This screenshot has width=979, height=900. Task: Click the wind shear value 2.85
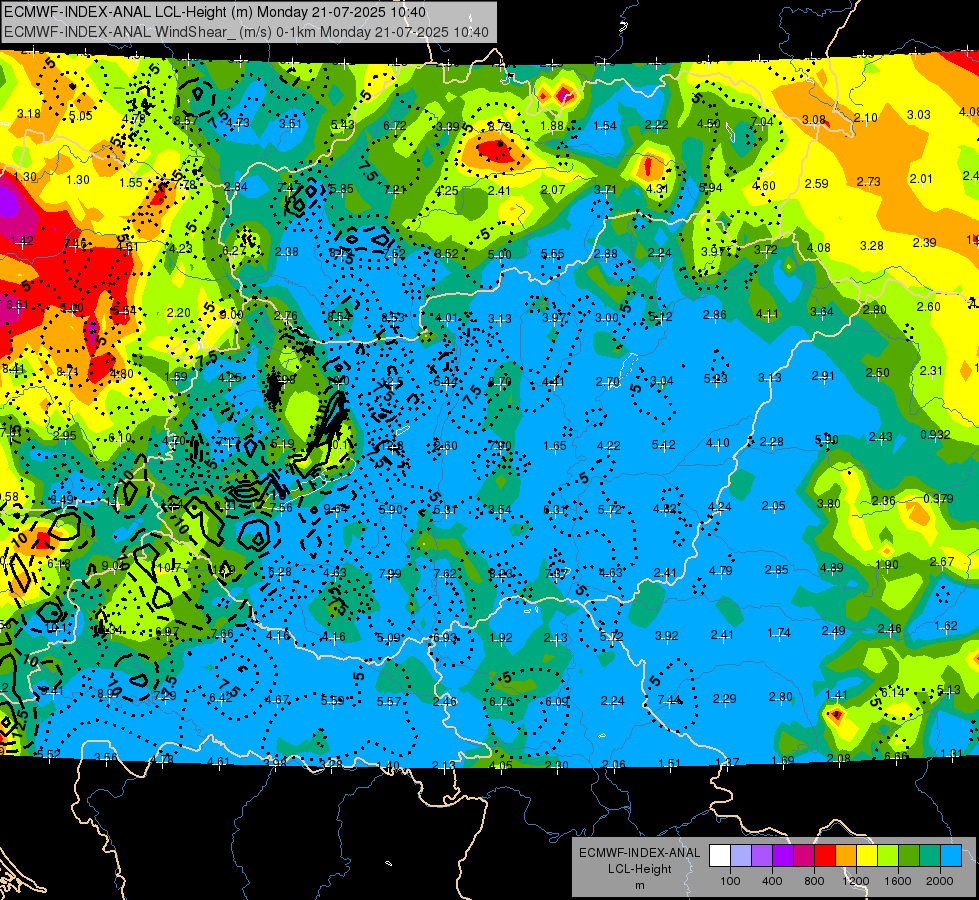click(776, 570)
